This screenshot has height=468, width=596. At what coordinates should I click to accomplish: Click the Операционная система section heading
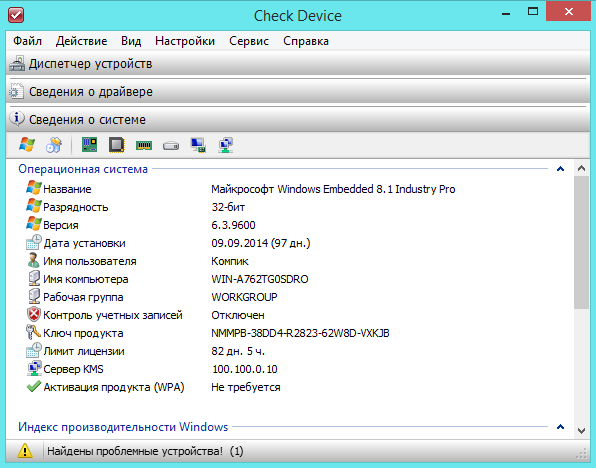coord(83,169)
